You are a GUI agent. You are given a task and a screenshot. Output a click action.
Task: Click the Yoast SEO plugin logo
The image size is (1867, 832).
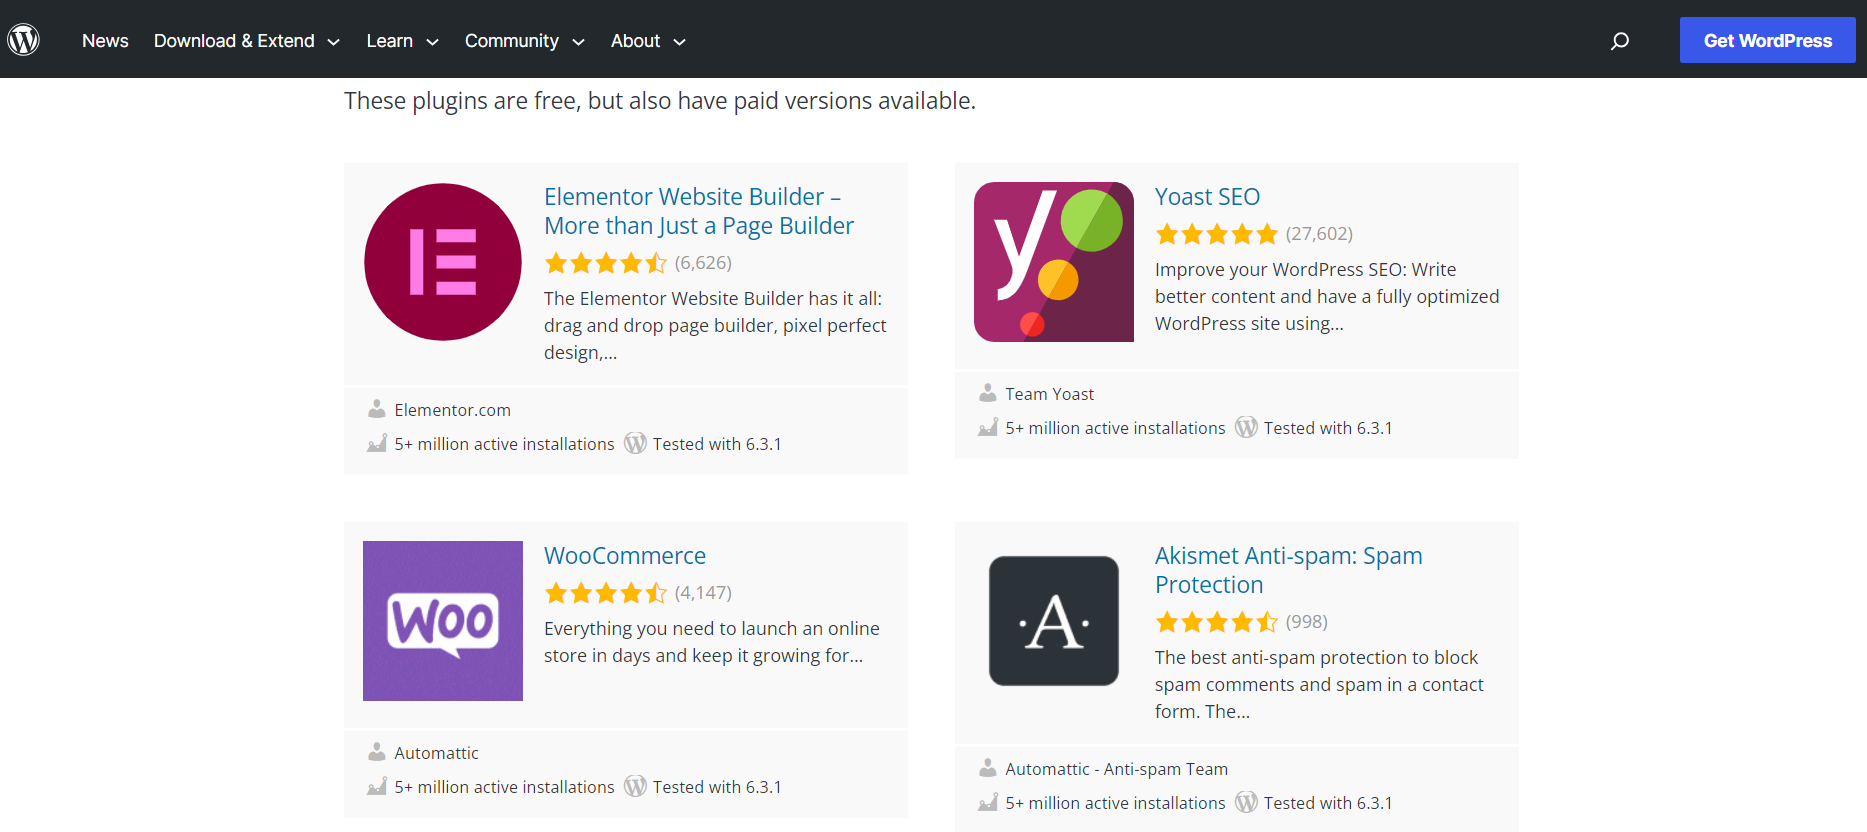point(1054,262)
